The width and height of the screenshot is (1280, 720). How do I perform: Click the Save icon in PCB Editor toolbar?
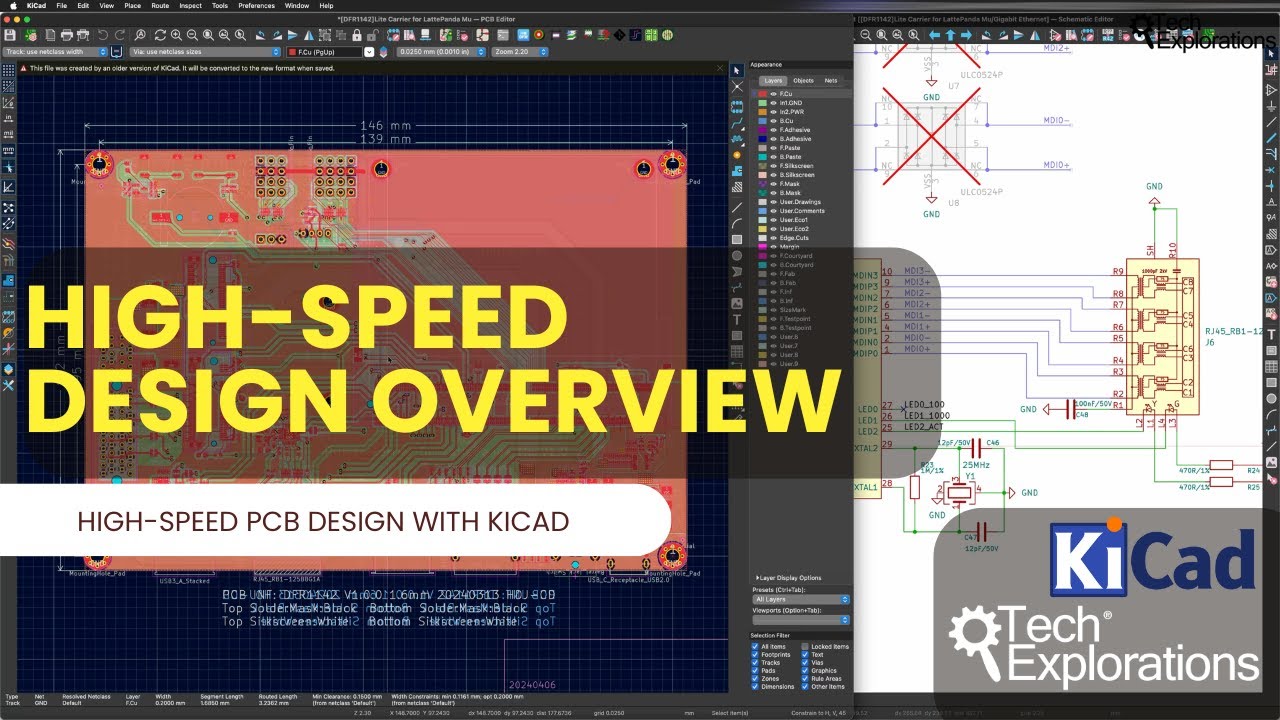[x=9, y=34]
